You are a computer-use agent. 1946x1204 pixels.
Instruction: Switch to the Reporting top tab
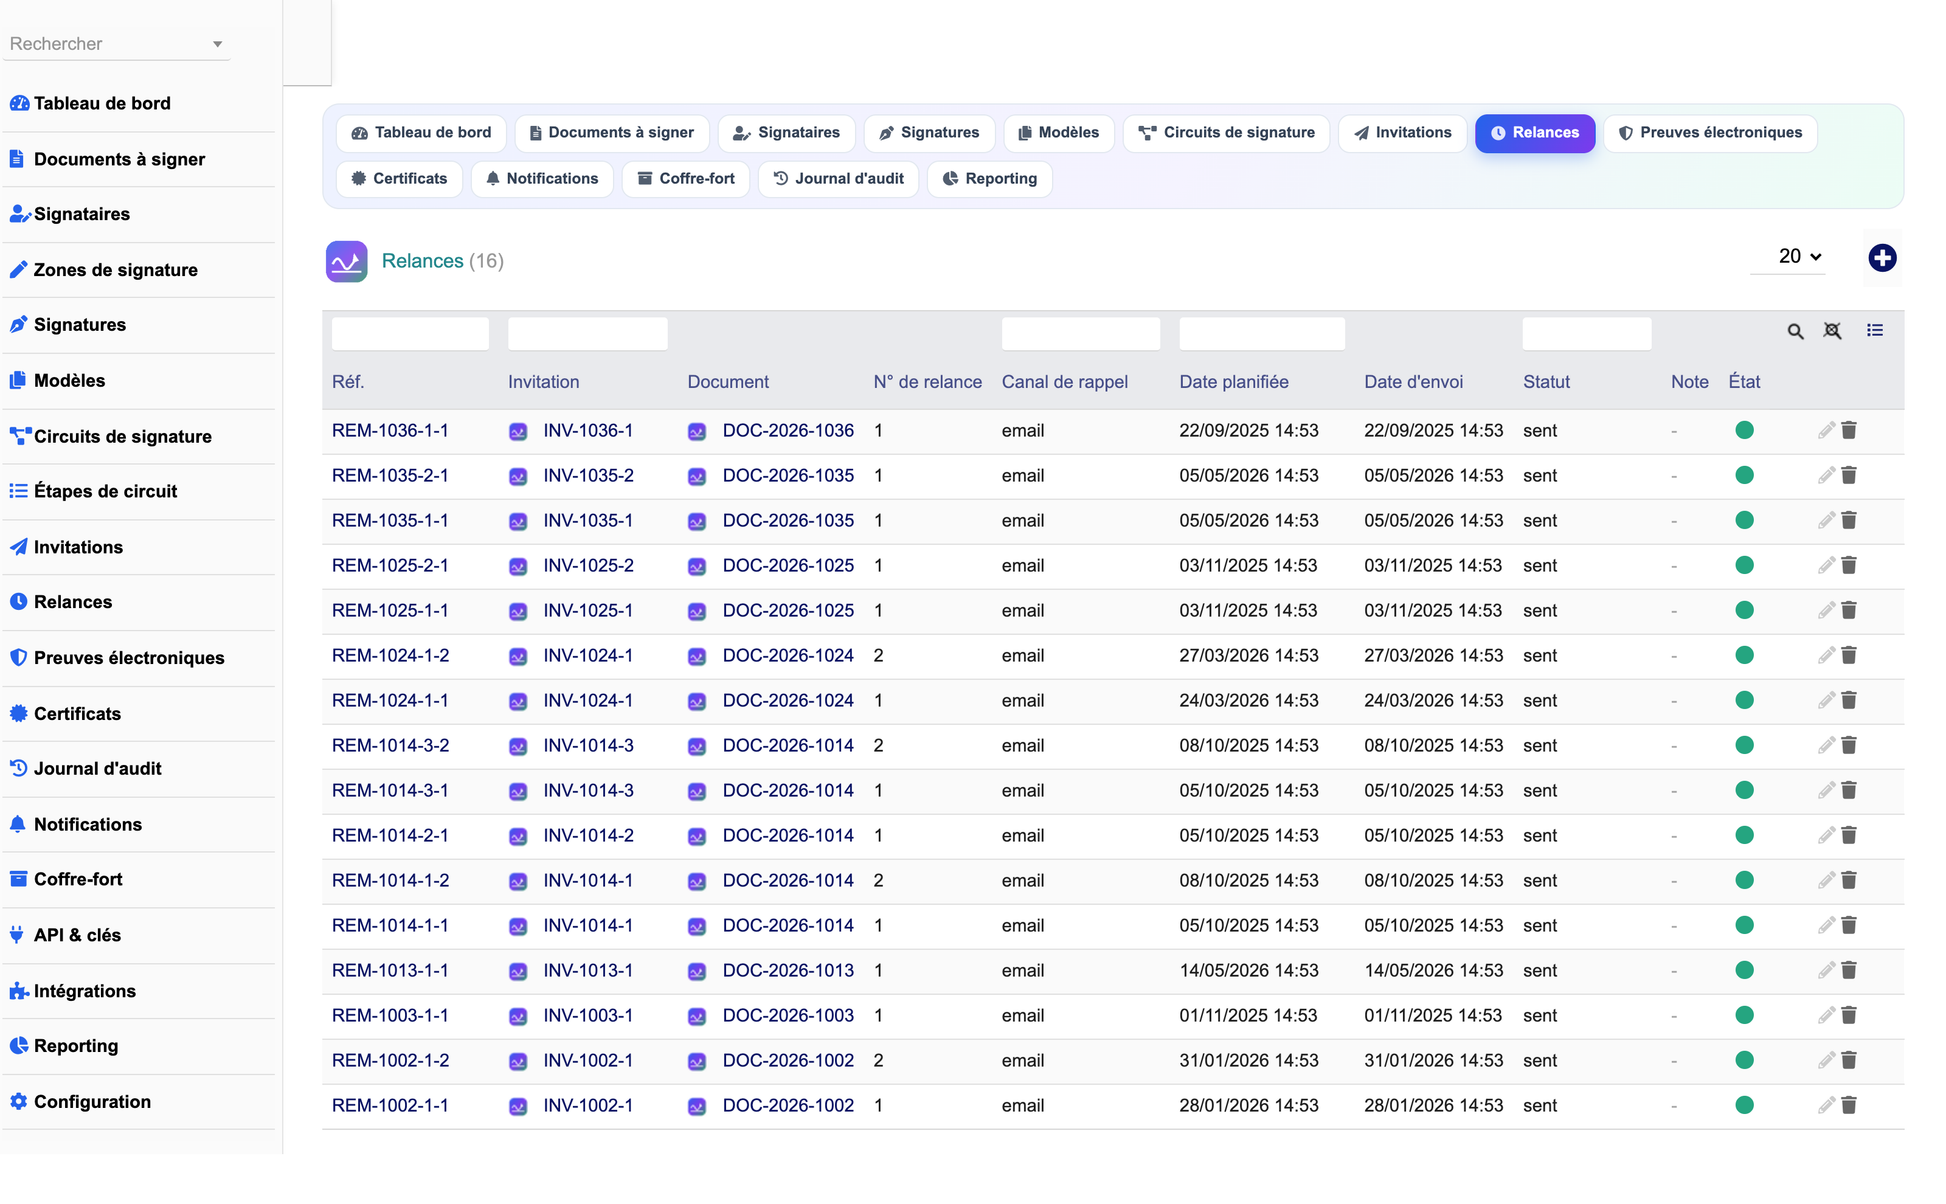coord(989,179)
